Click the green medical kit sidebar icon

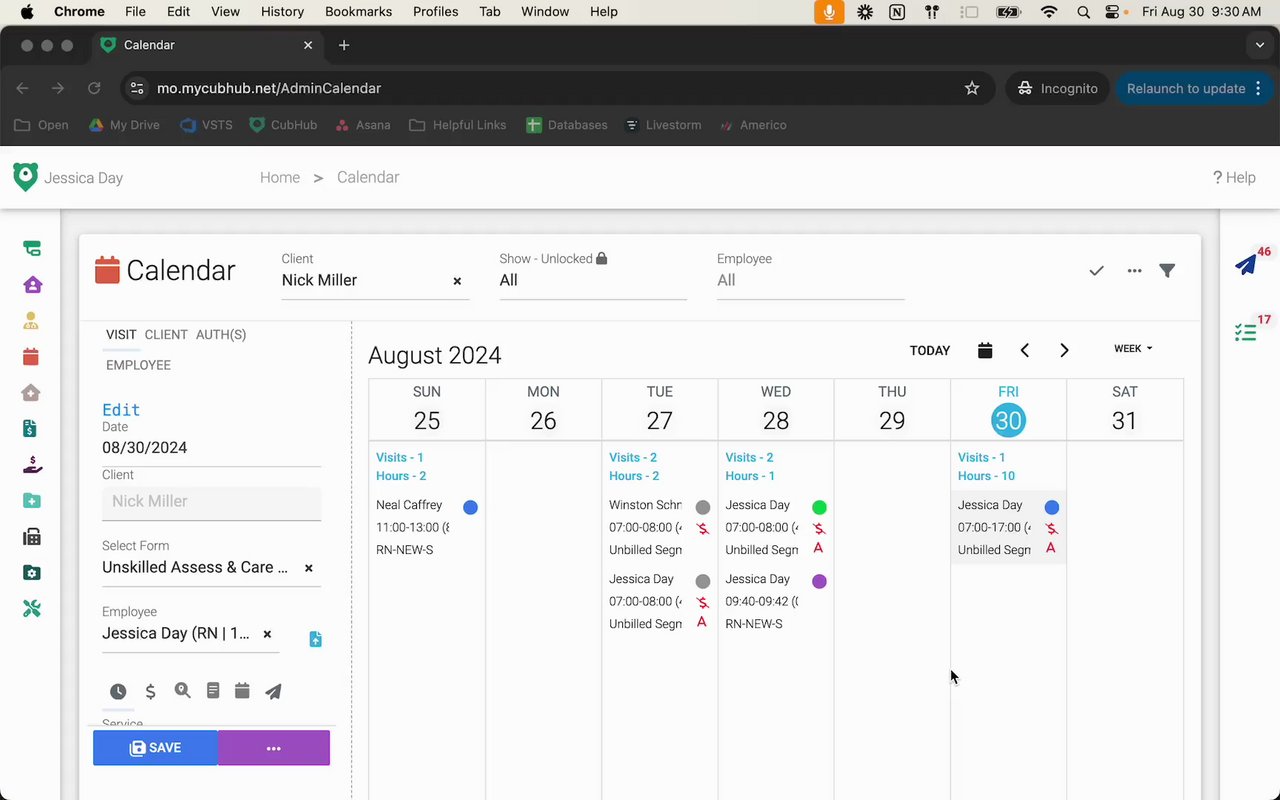(x=31, y=501)
